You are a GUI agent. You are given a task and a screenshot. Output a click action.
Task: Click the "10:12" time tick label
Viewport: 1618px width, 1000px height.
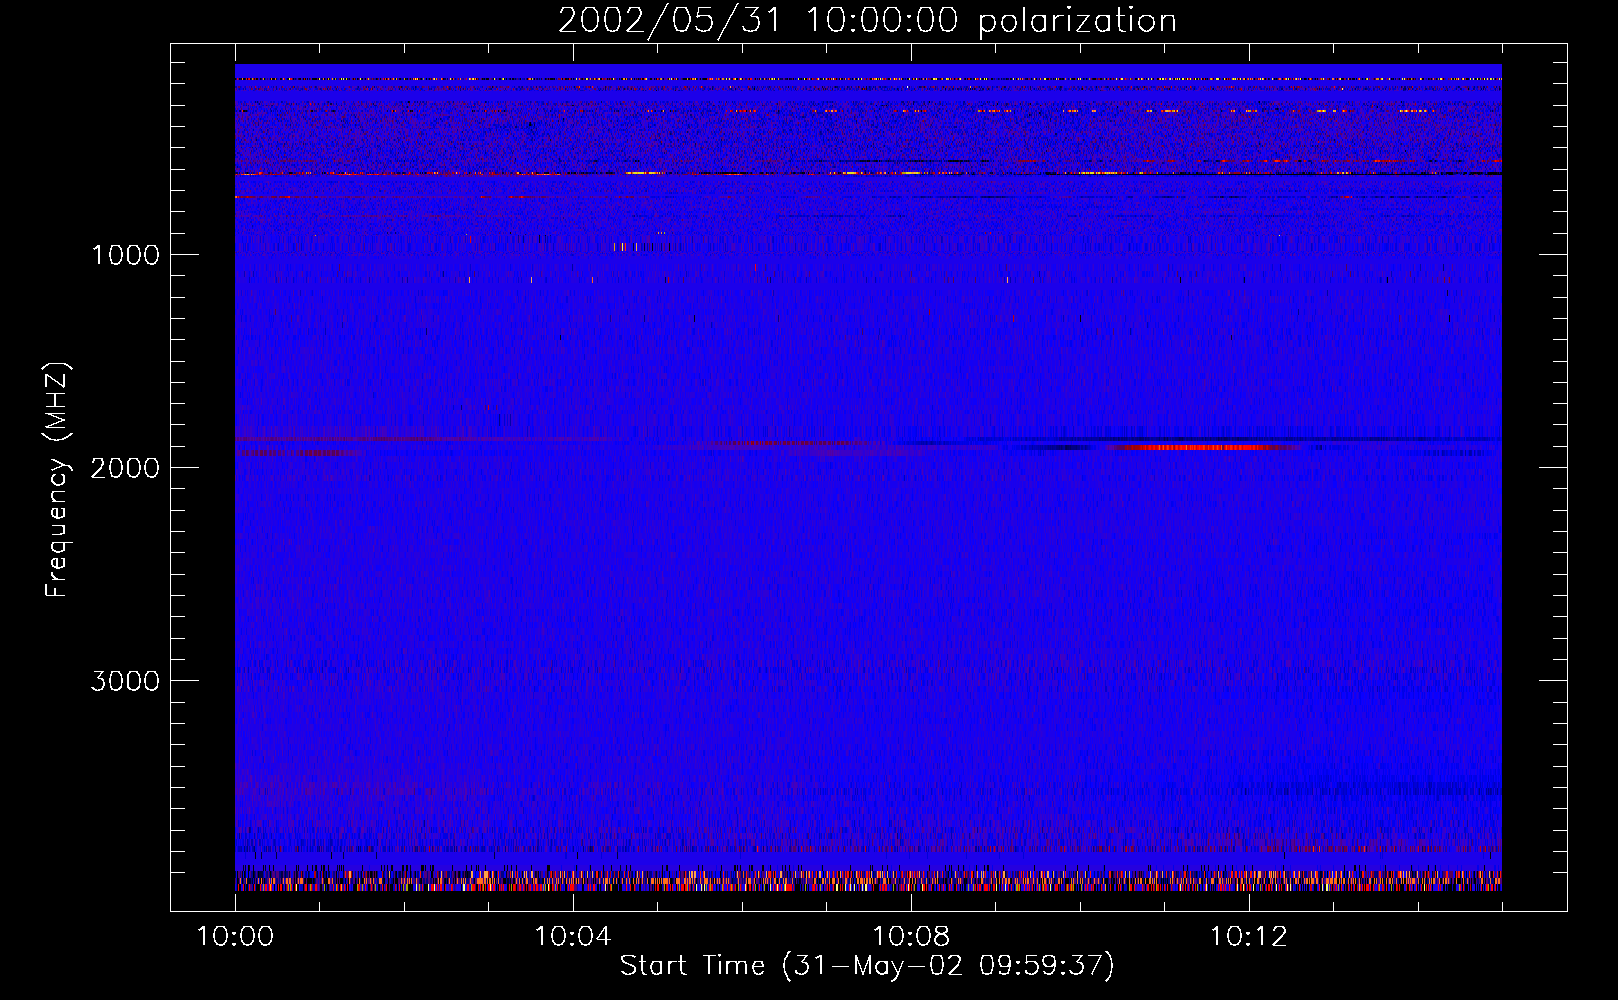click(1248, 937)
